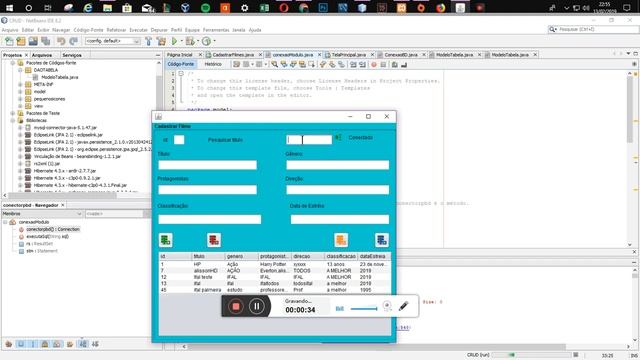Click the blue database search icon
640x360 pixels.
[x=382, y=240]
